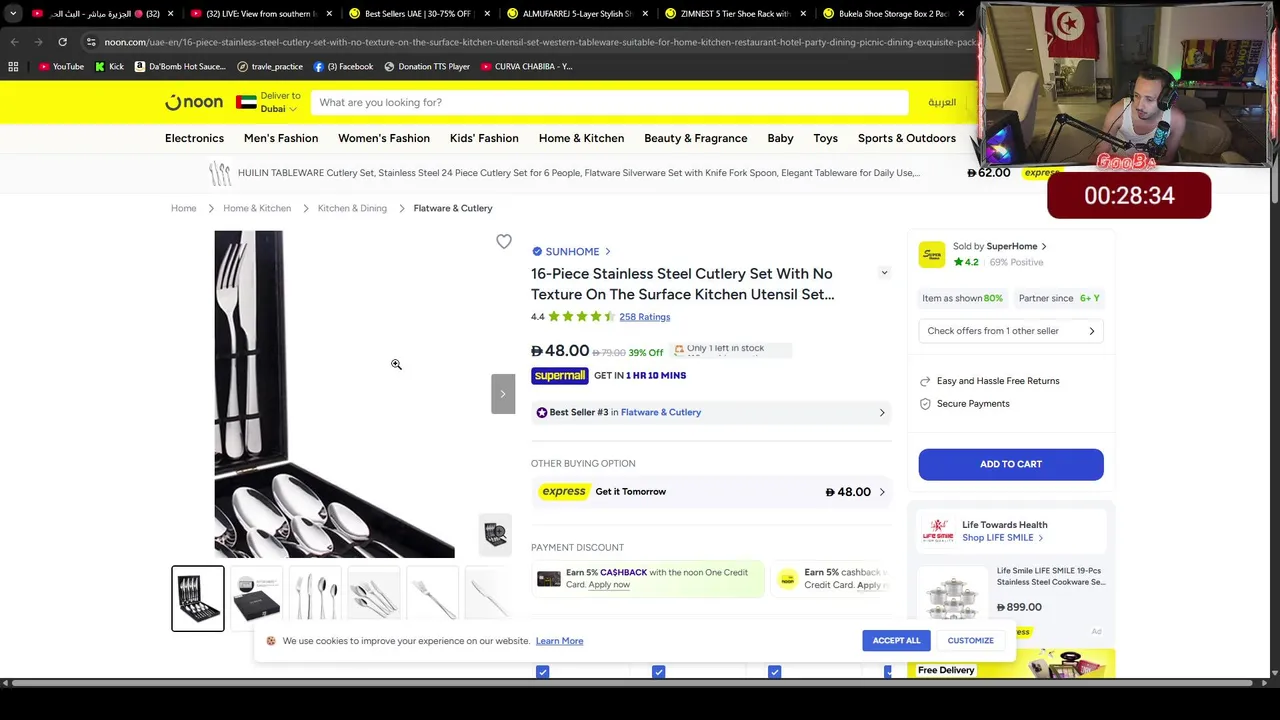1280x720 pixels.
Task: Go to Home breadcrumb
Action: coord(183,208)
